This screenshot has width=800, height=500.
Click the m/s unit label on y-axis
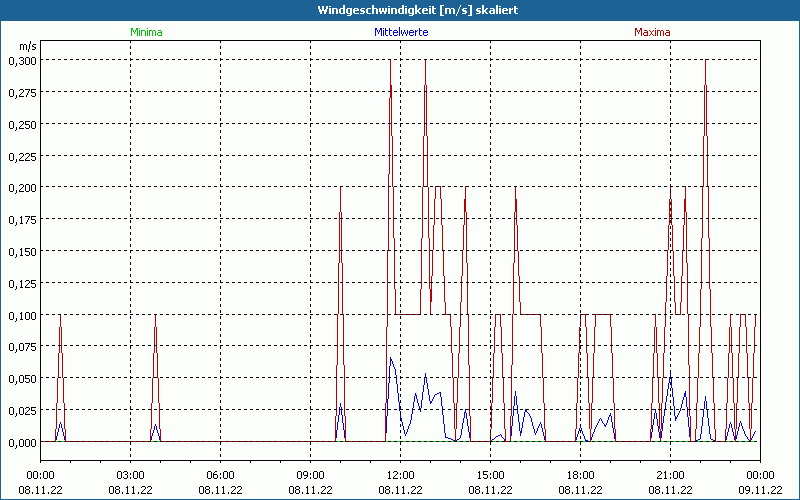[28, 46]
